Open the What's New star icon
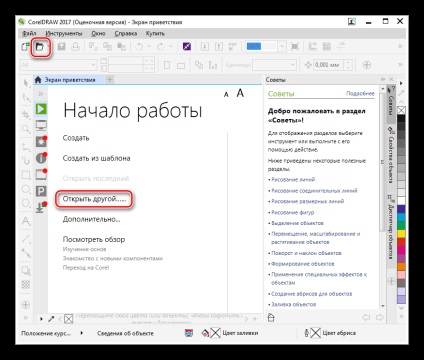This screenshot has height=360, width=424. click(41, 142)
